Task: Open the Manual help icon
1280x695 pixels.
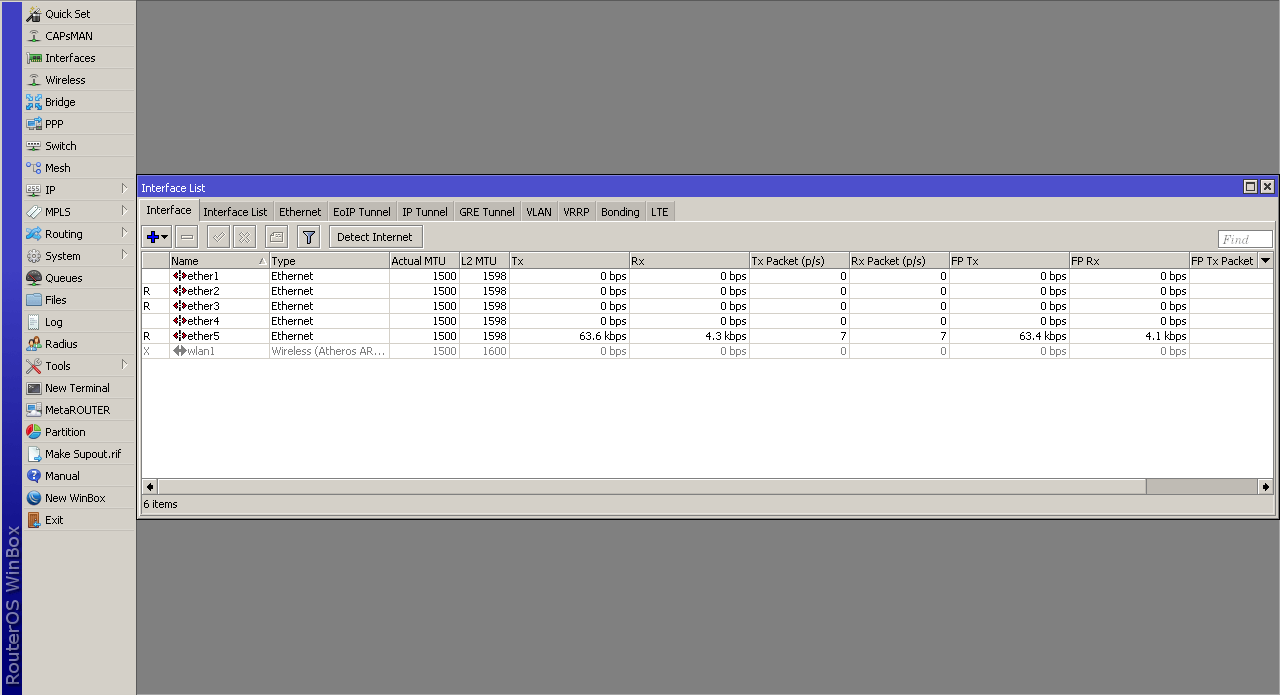Action: click(x=34, y=476)
